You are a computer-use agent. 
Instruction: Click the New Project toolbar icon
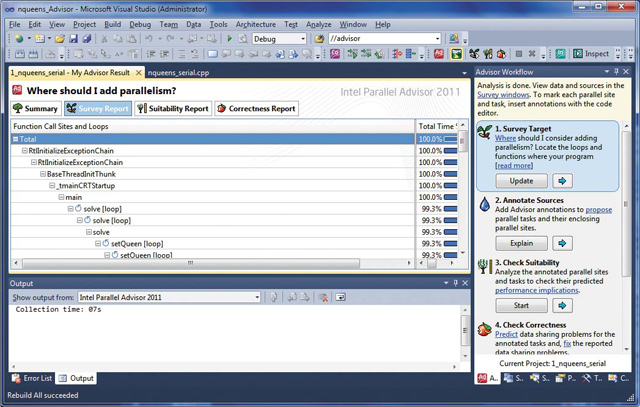click(x=19, y=39)
